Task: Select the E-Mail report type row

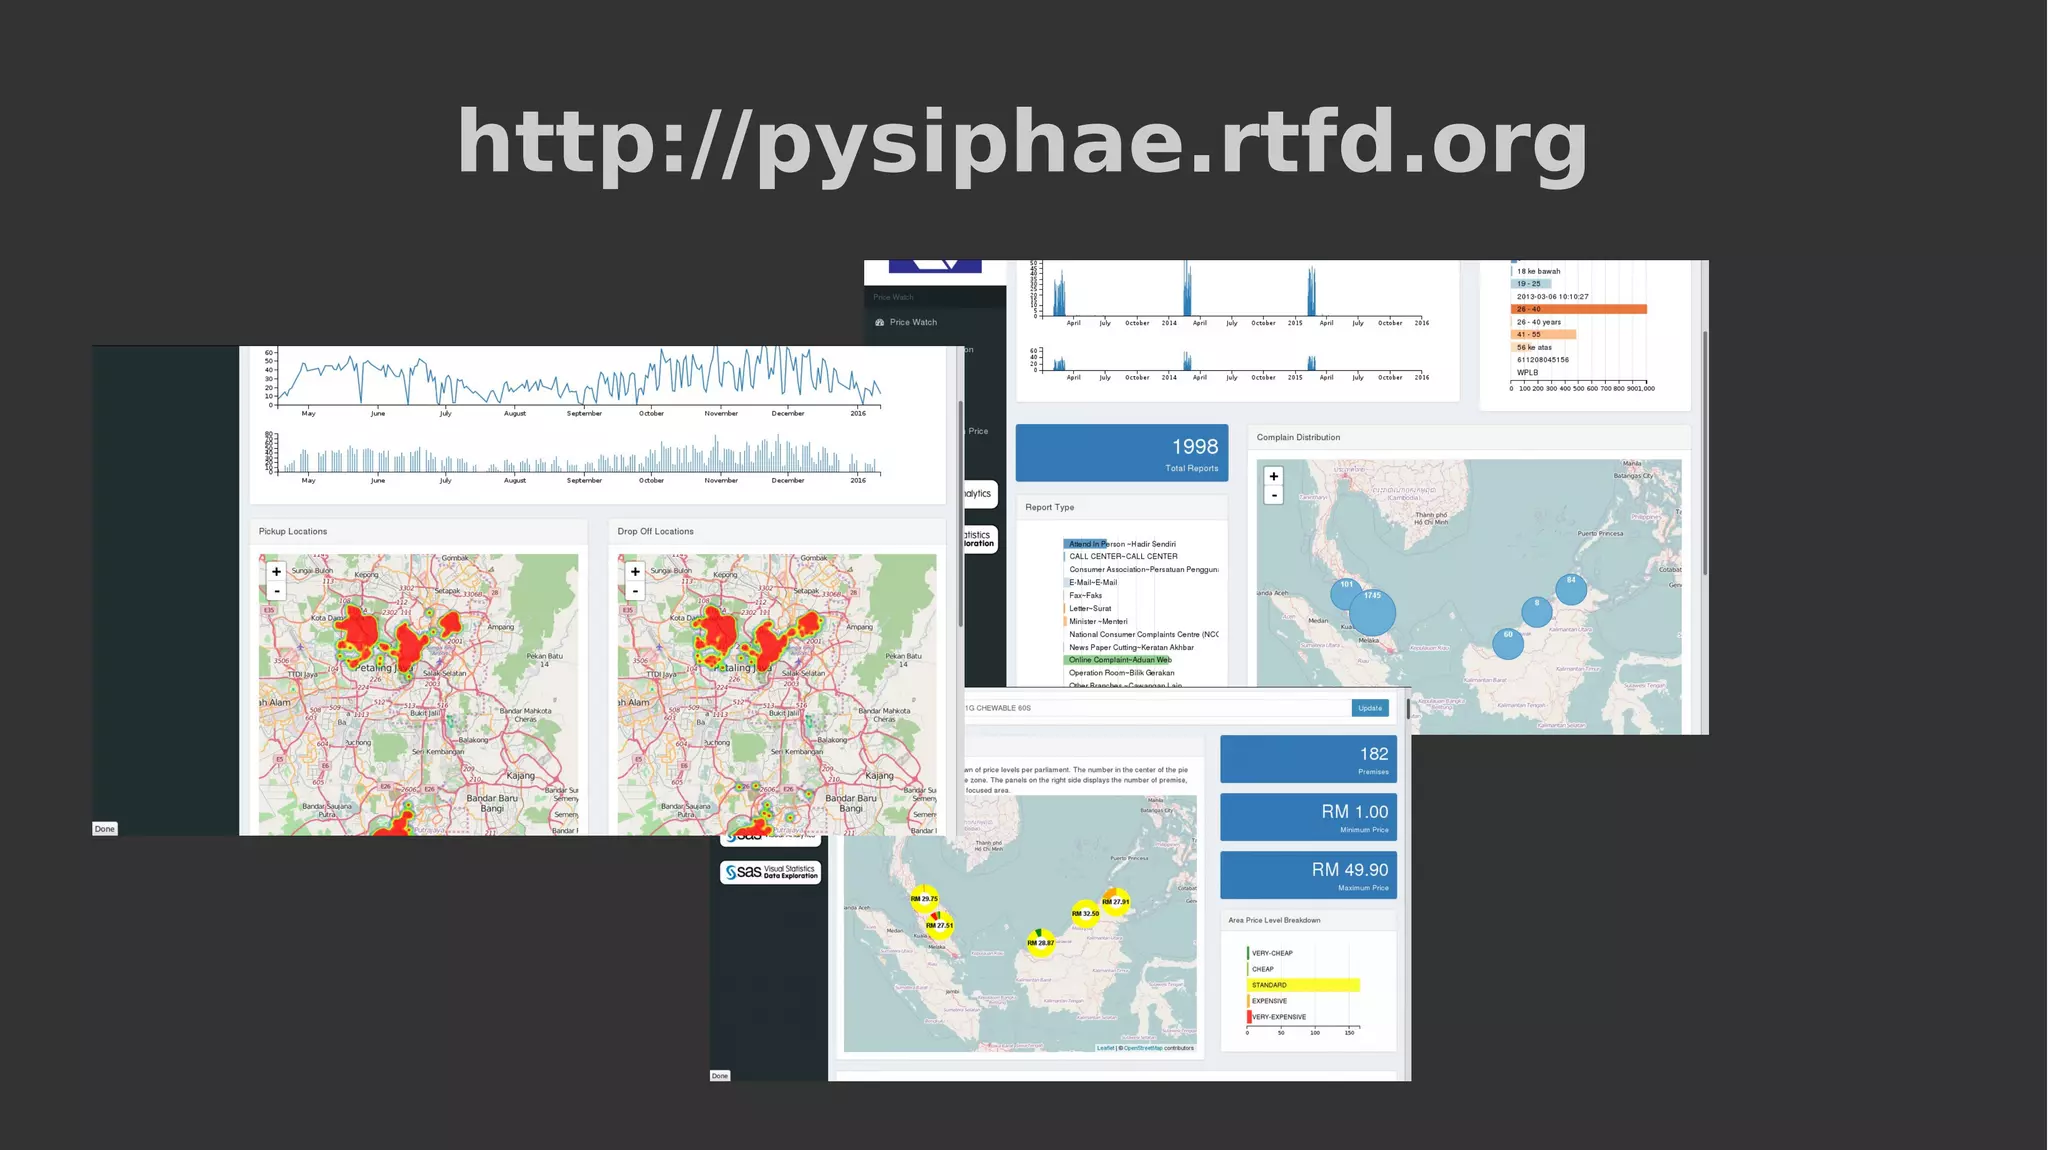Action: tap(1091, 582)
